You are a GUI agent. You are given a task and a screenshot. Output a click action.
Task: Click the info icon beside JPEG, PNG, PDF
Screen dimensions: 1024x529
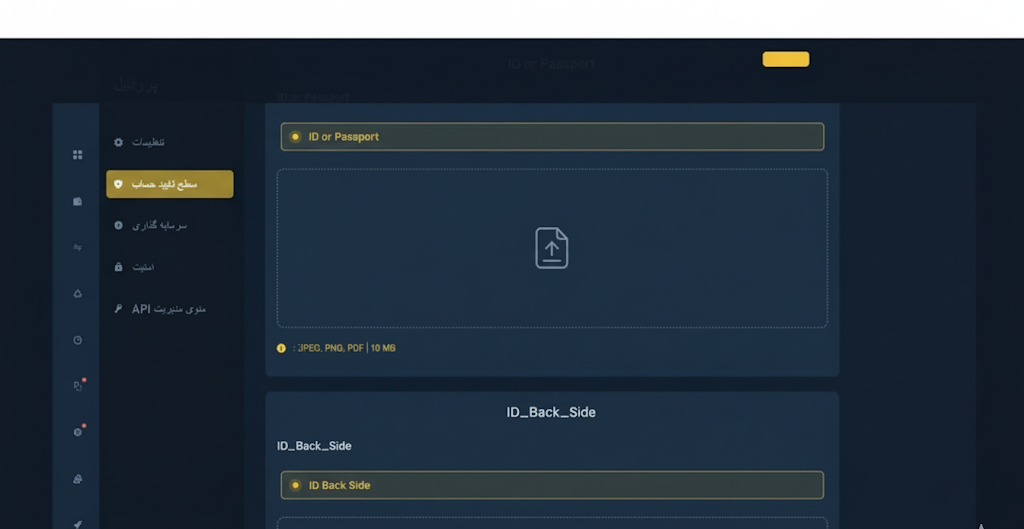click(x=281, y=348)
